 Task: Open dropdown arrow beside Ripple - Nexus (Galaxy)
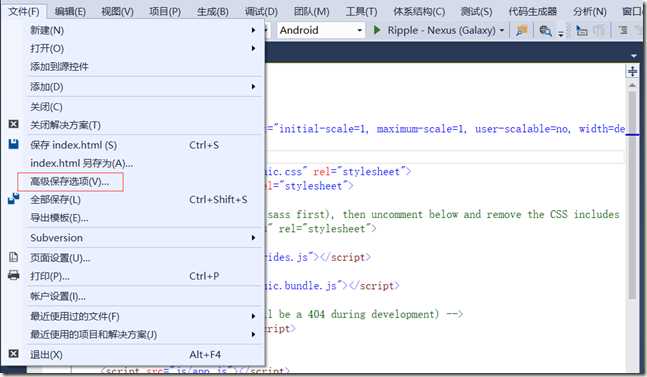[x=502, y=31]
